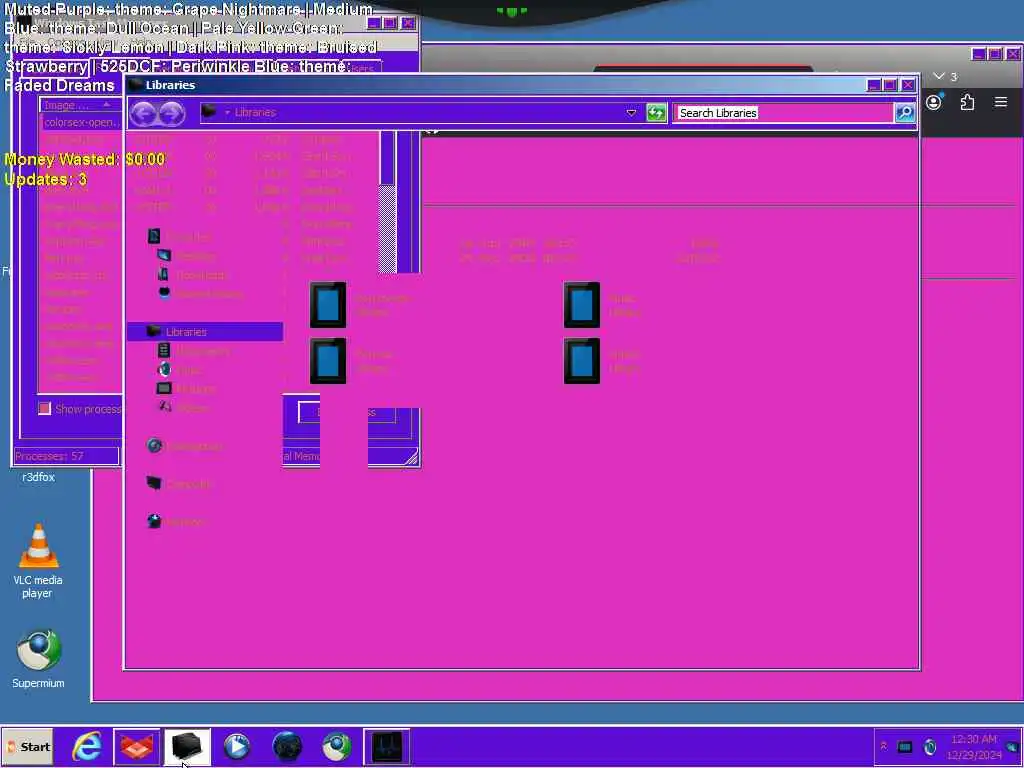Open browser account profile icon
The height and width of the screenshot is (768, 1024).
coord(934,102)
